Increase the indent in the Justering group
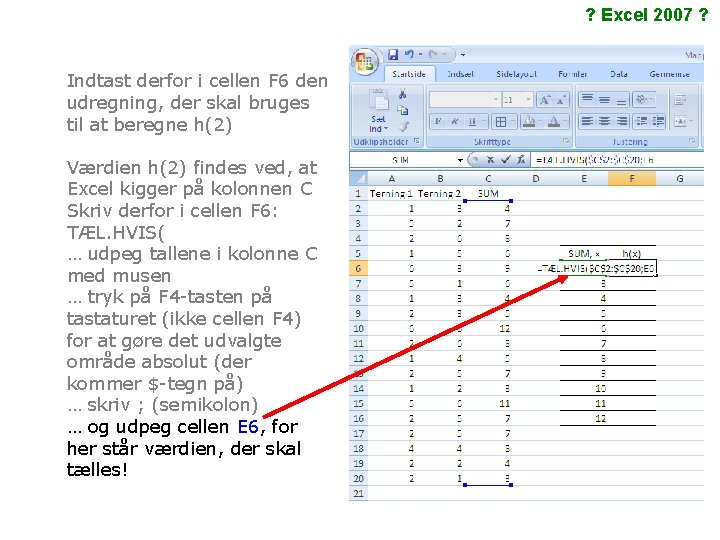Image resolution: width=720 pixels, height=540 pixels. click(x=658, y=122)
